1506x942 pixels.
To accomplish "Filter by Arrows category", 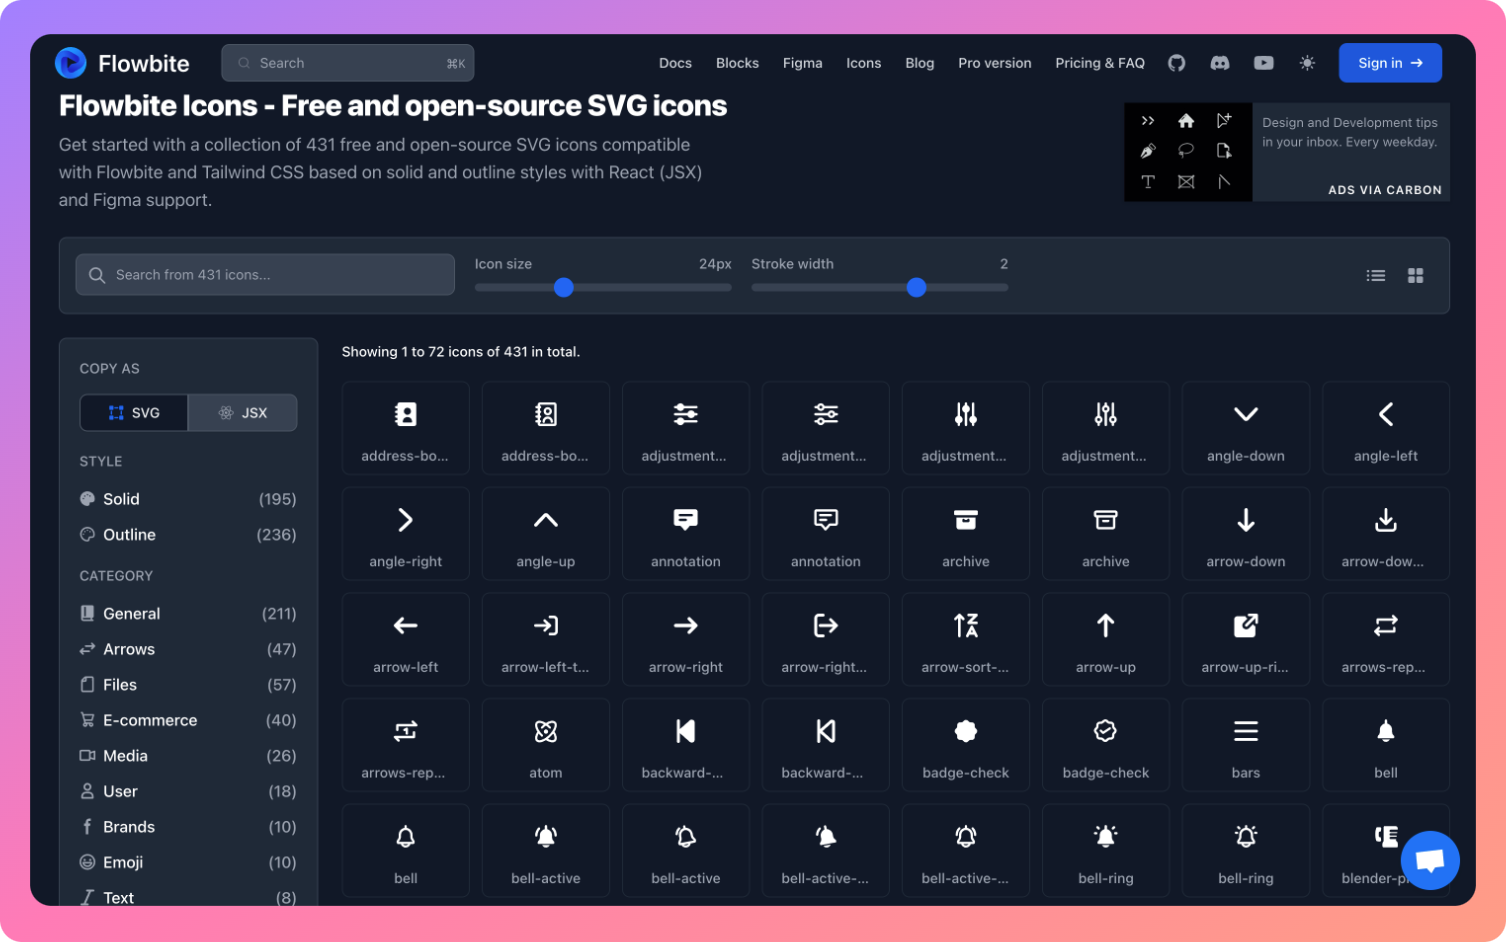I will pos(188,649).
